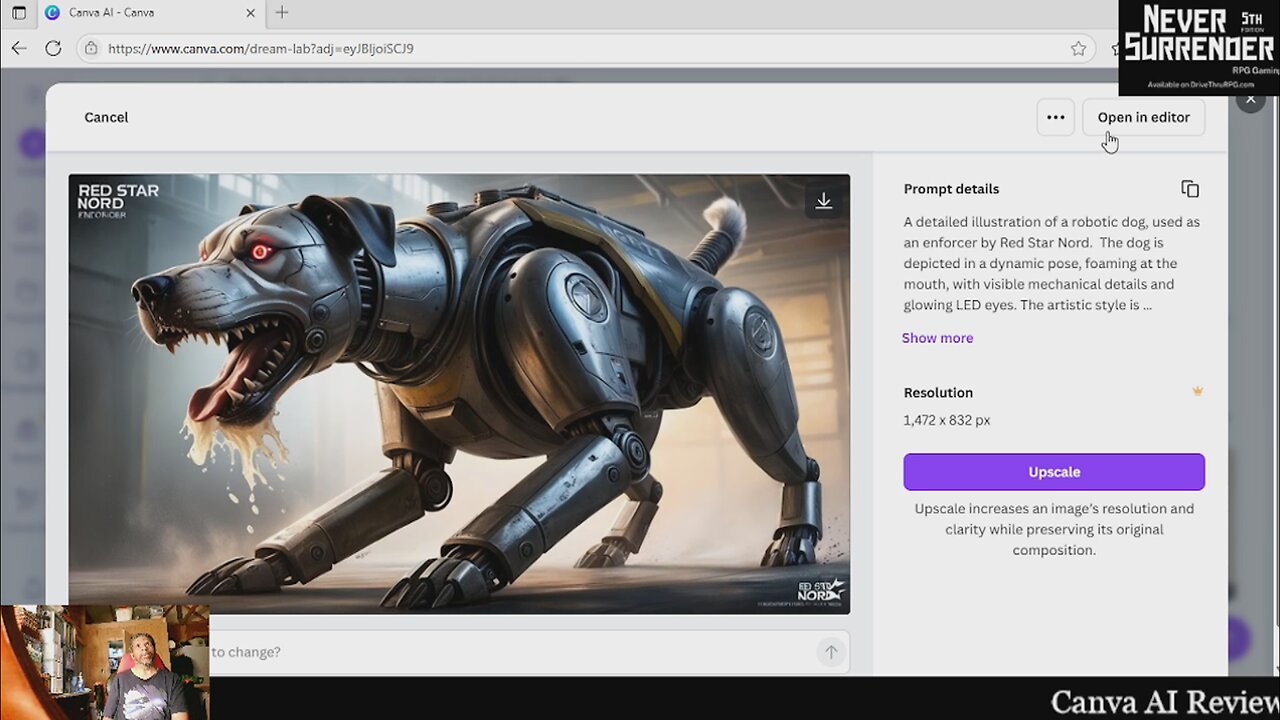The image size is (1280, 720).
Task: Show more of the prompt
Action: (x=937, y=338)
